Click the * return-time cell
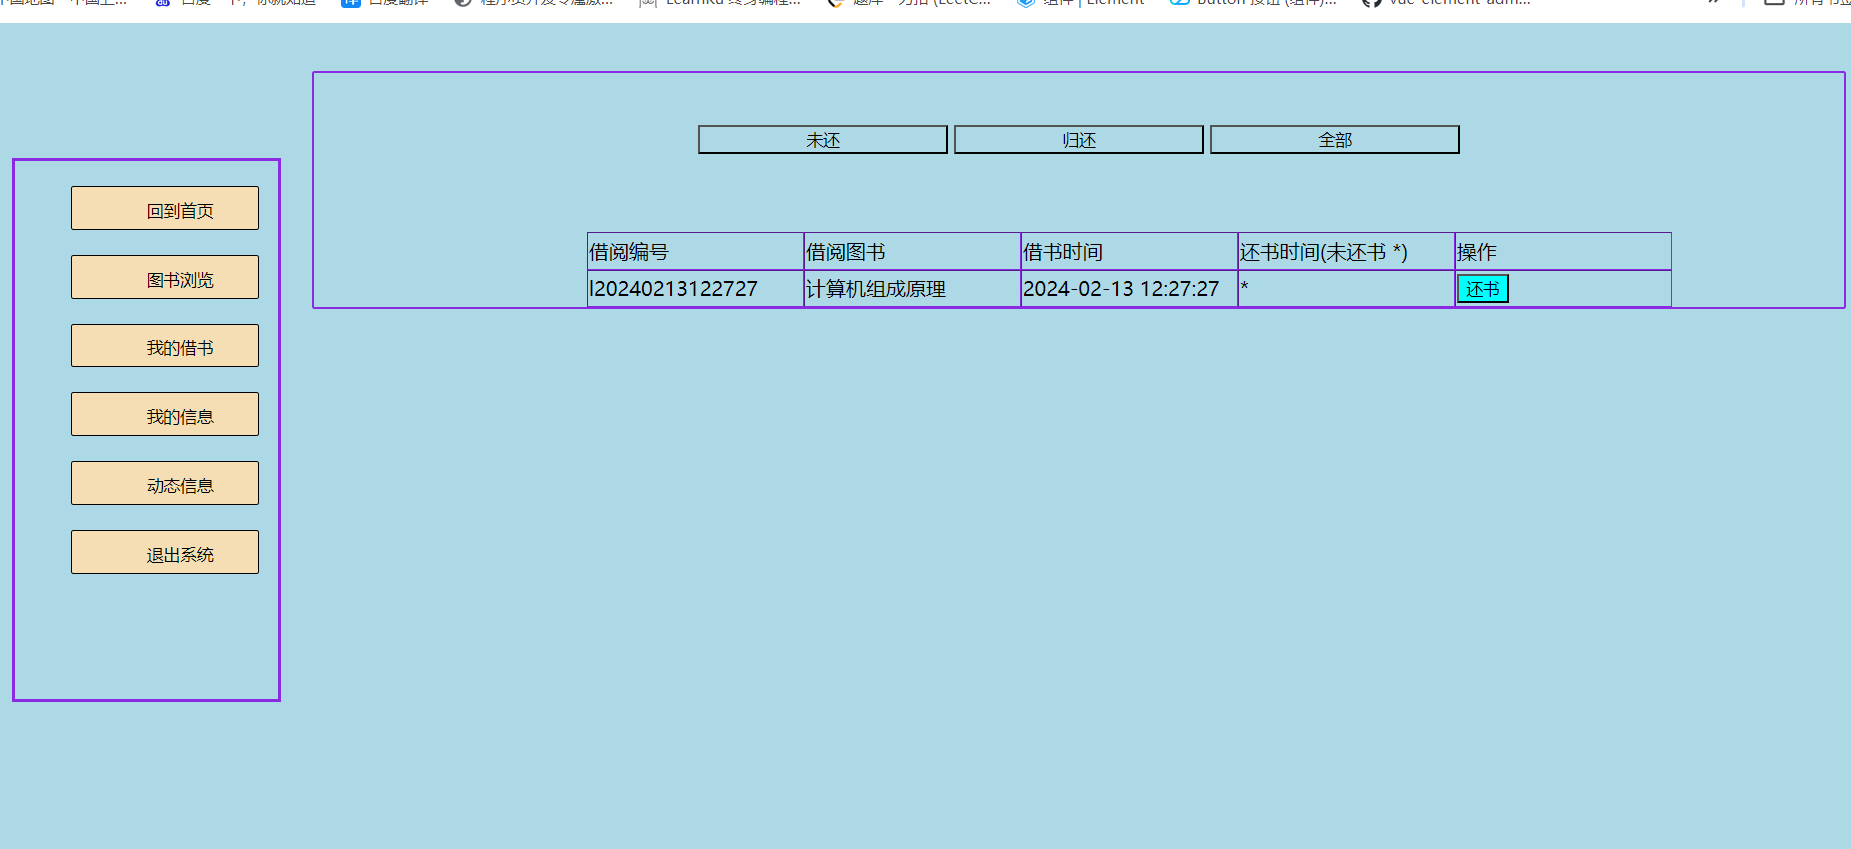Viewport: 1851px width, 849px height. [x=1346, y=289]
